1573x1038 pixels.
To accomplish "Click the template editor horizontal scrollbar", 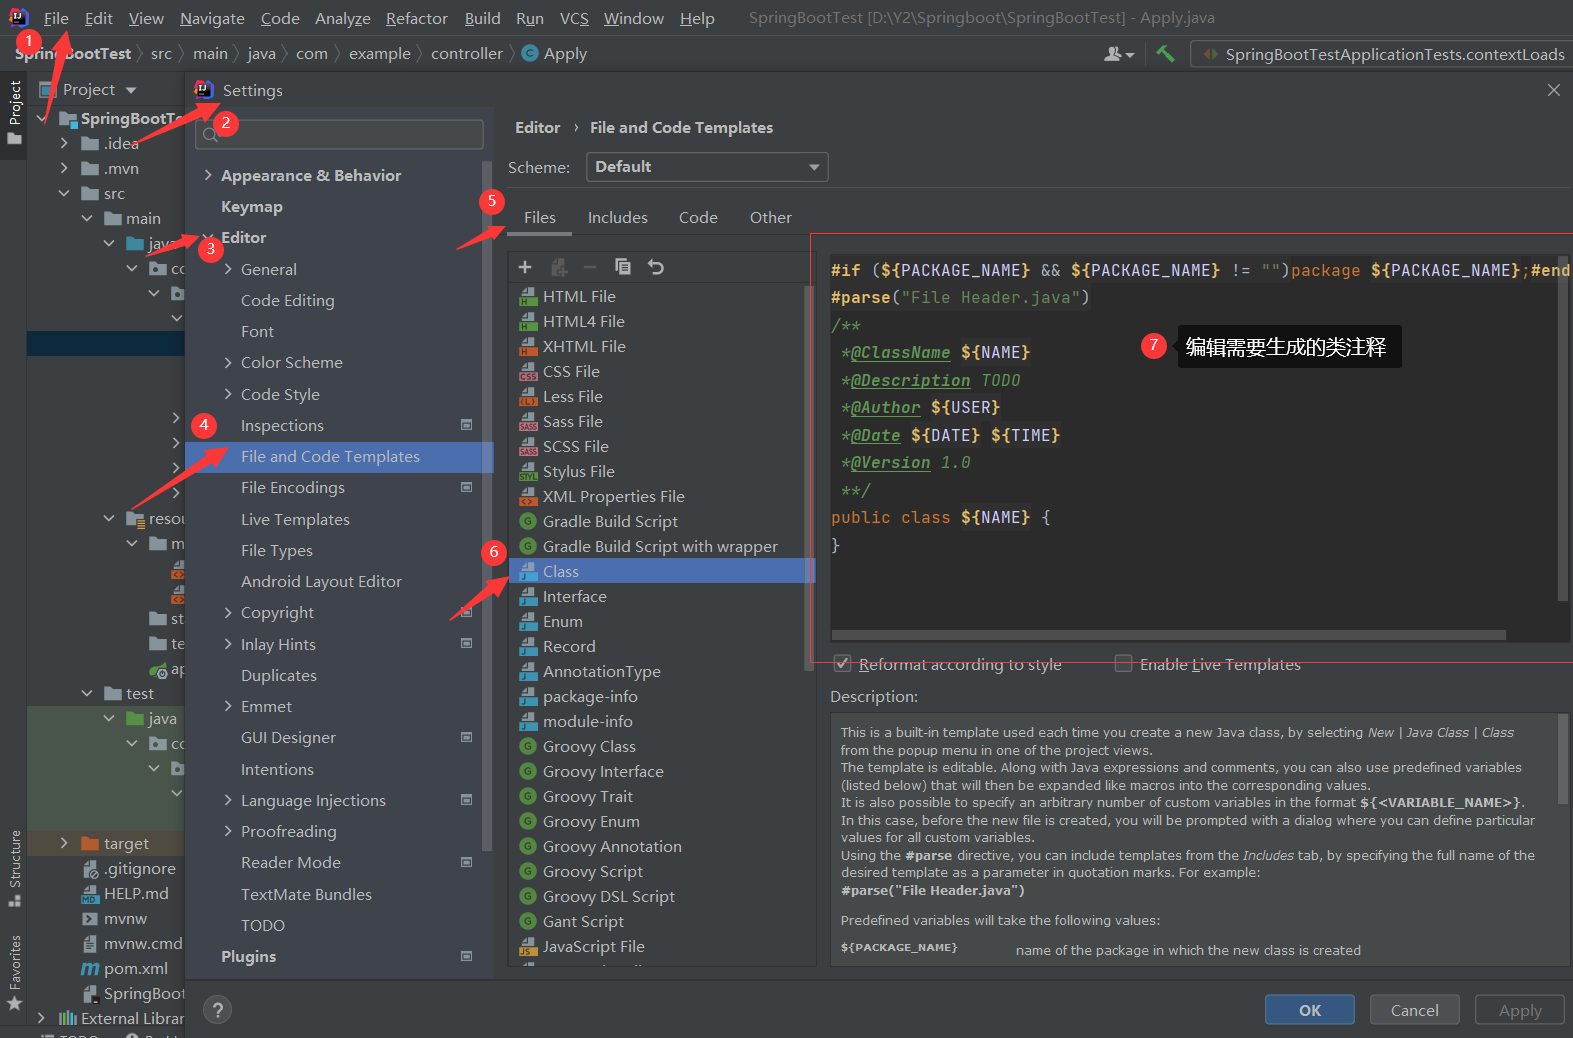I will point(1168,635).
